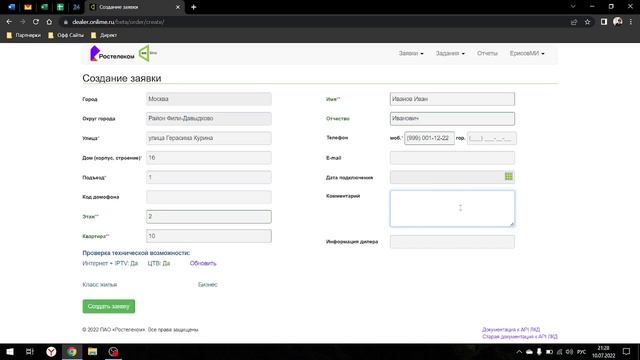Open the Windows Start menu

[10, 351]
